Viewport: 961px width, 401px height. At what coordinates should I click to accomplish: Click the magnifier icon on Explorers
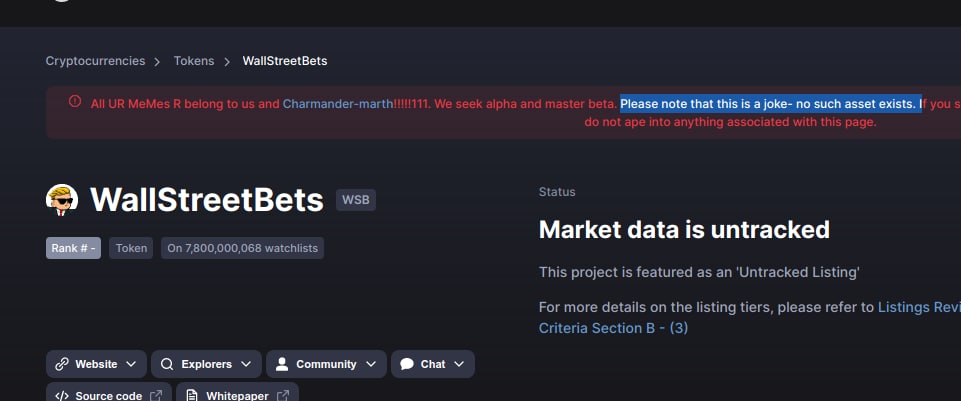click(x=167, y=364)
